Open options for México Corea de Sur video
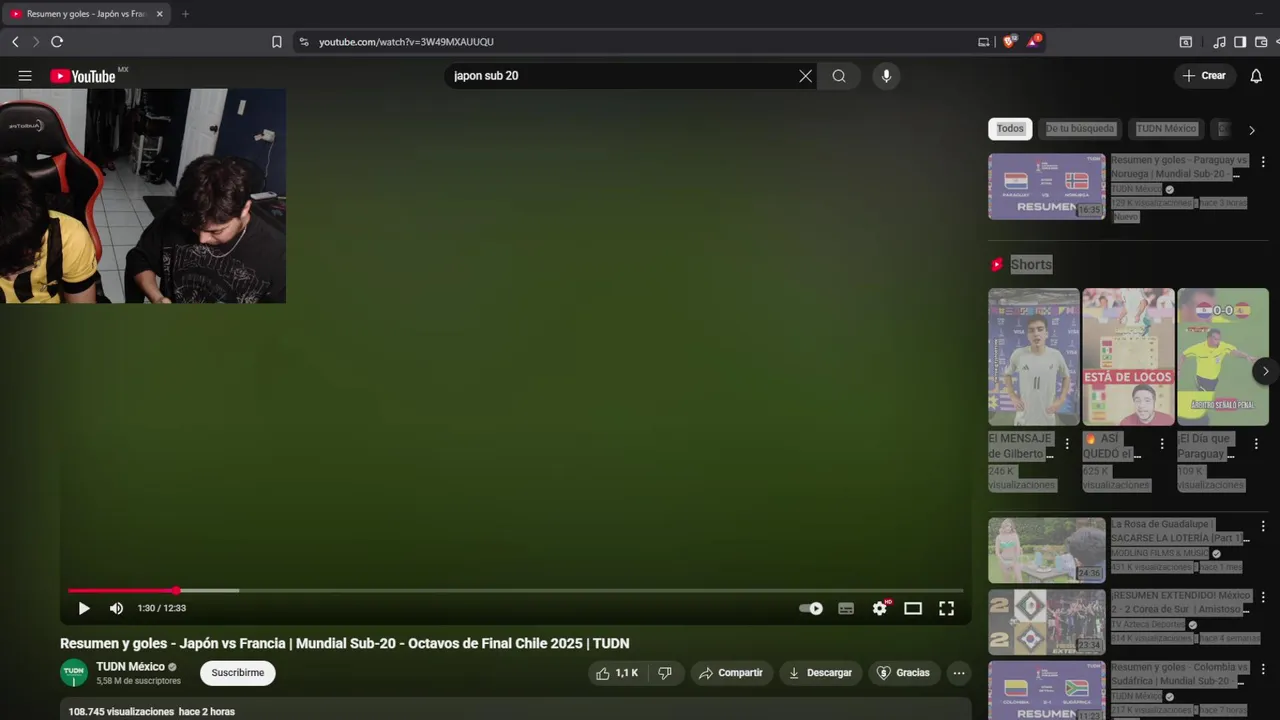 (x=1263, y=598)
